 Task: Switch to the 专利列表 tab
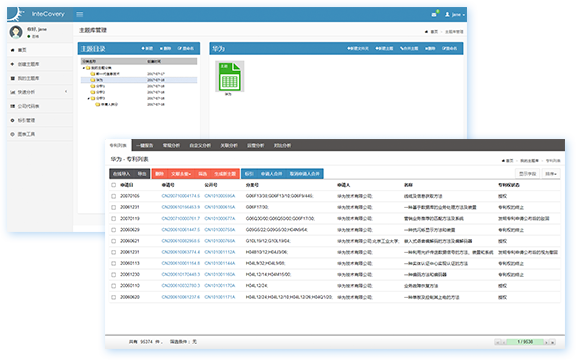[118, 145]
